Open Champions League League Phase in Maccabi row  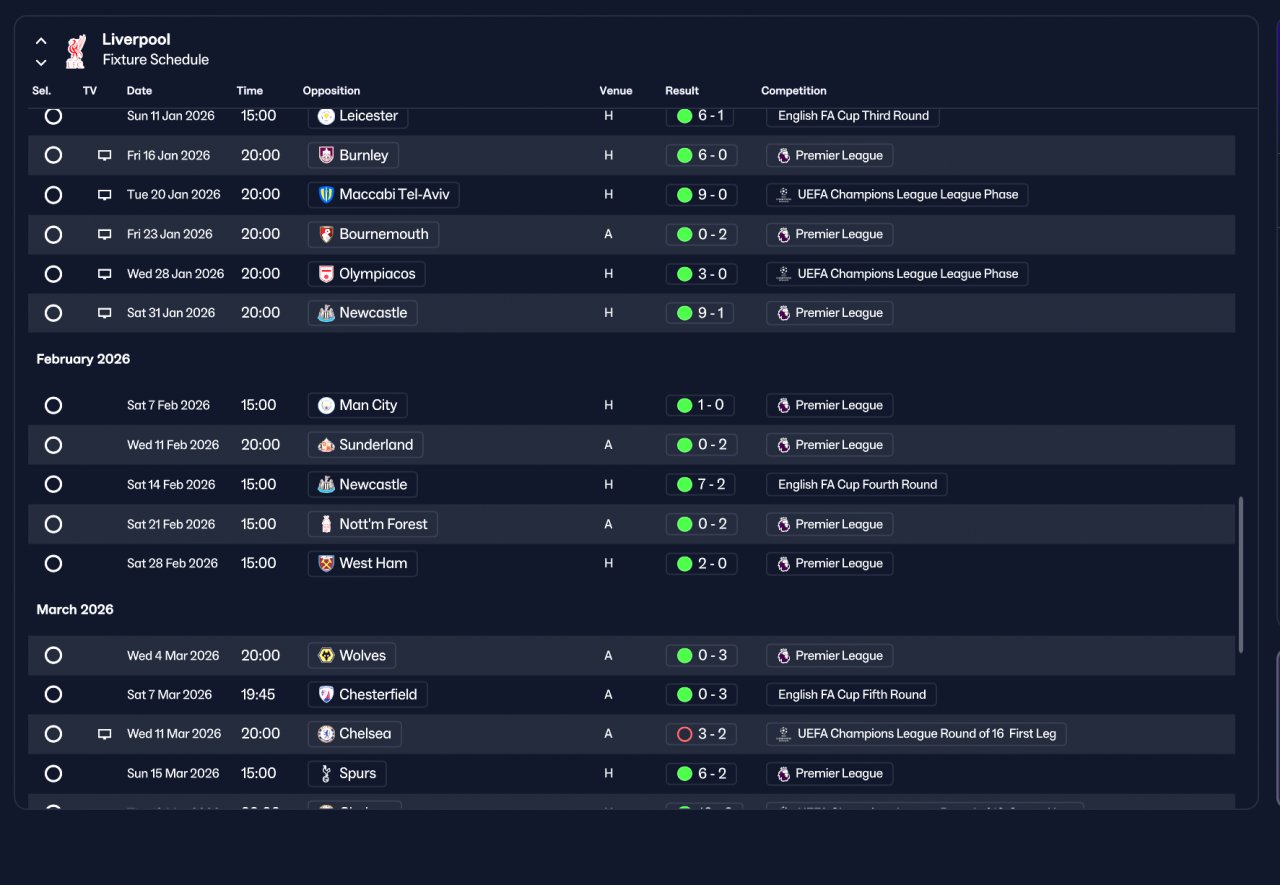pos(897,195)
